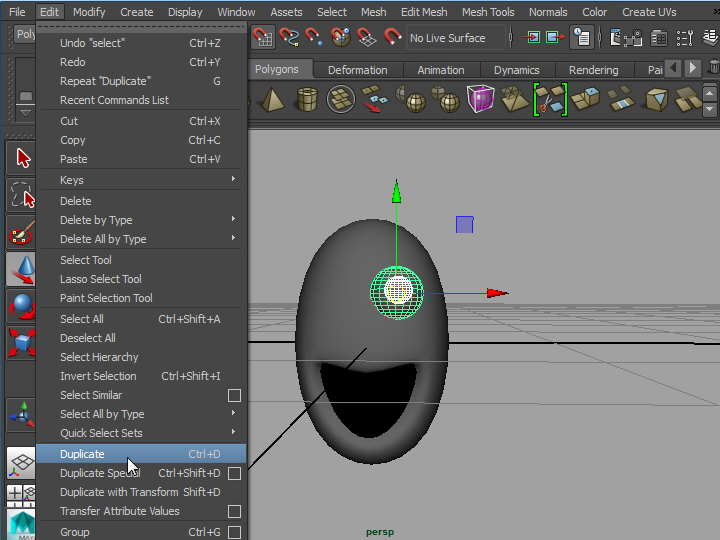Click the purple cube shelf icon

click(481, 100)
